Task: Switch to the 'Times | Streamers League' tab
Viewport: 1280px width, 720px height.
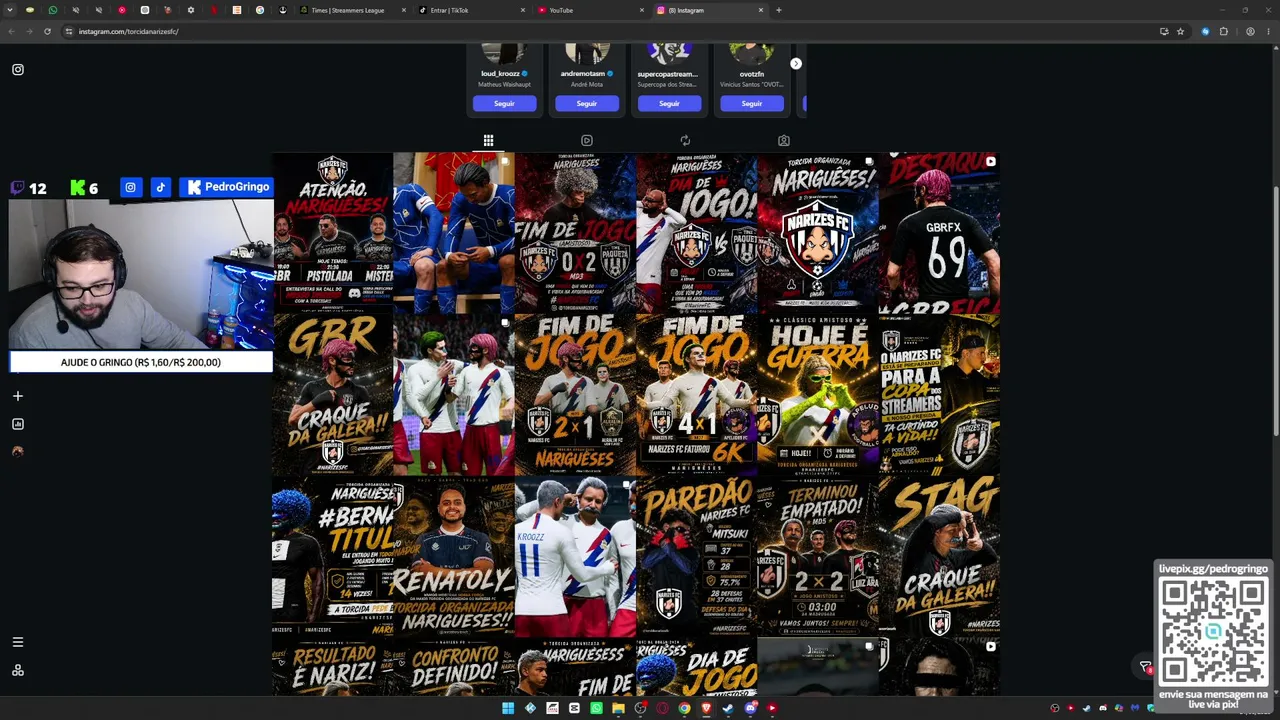Action: (x=352, y=10)
